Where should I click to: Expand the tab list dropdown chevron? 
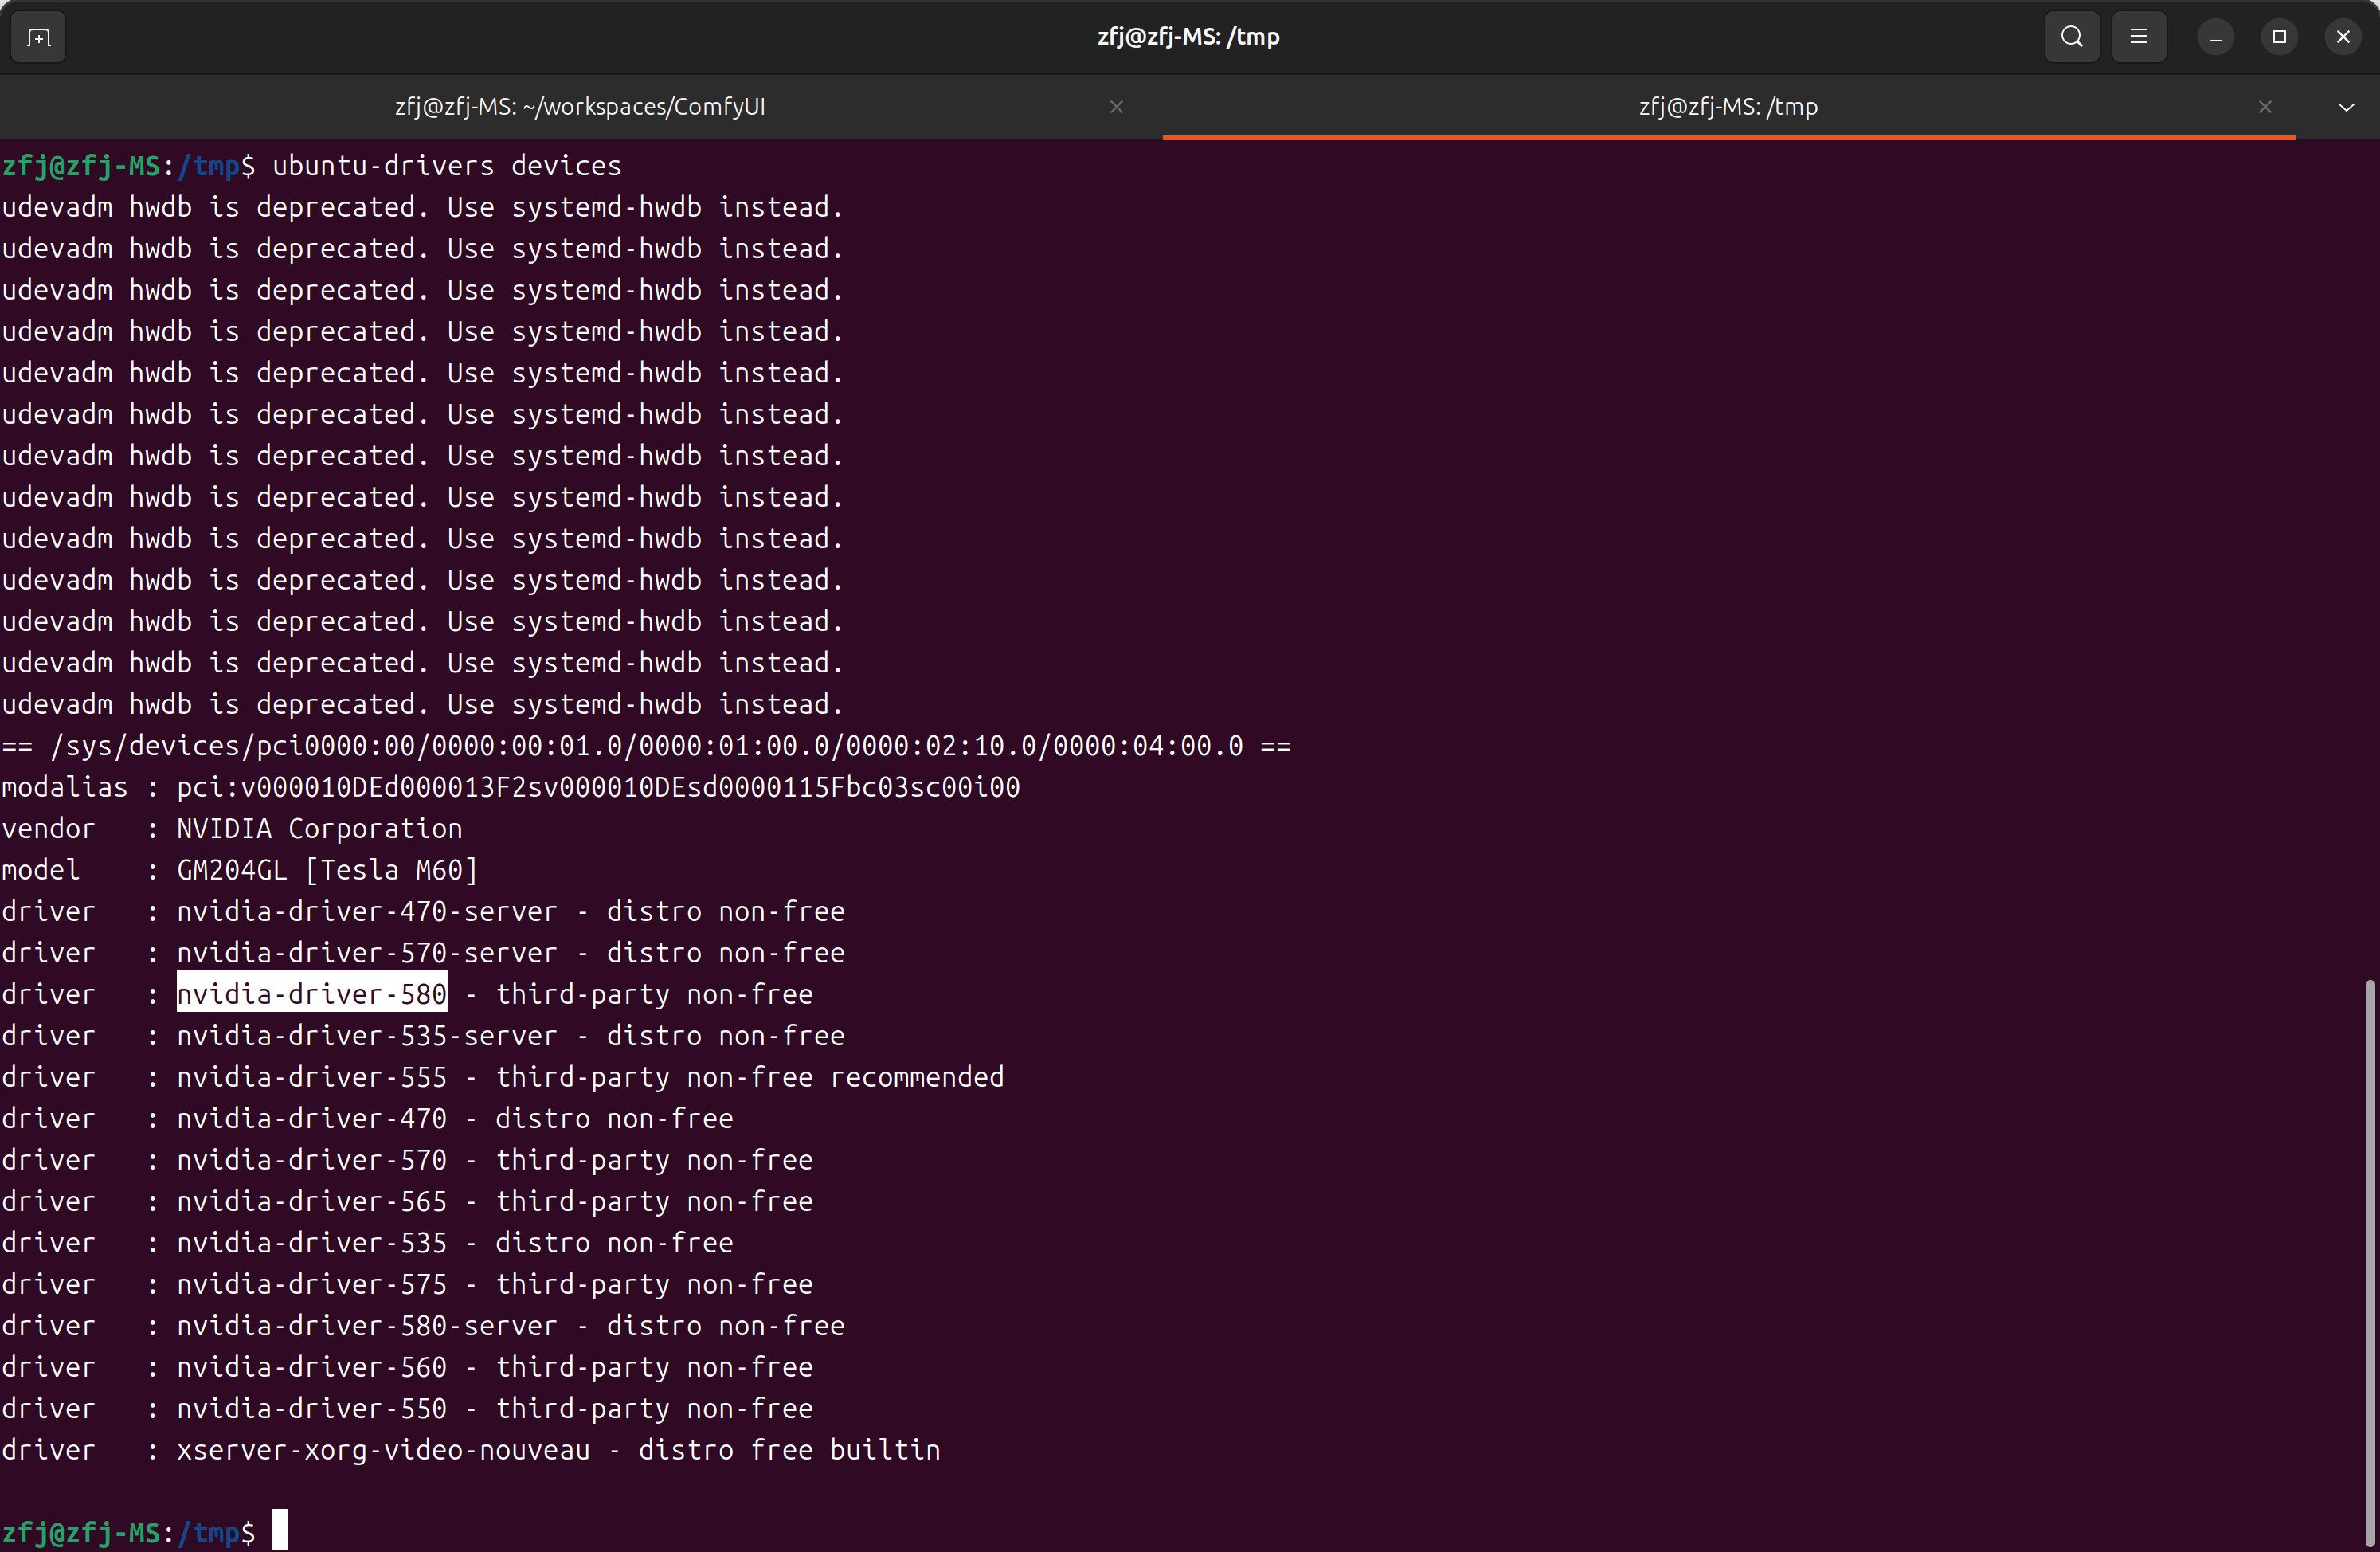(x=2346, y=107)
